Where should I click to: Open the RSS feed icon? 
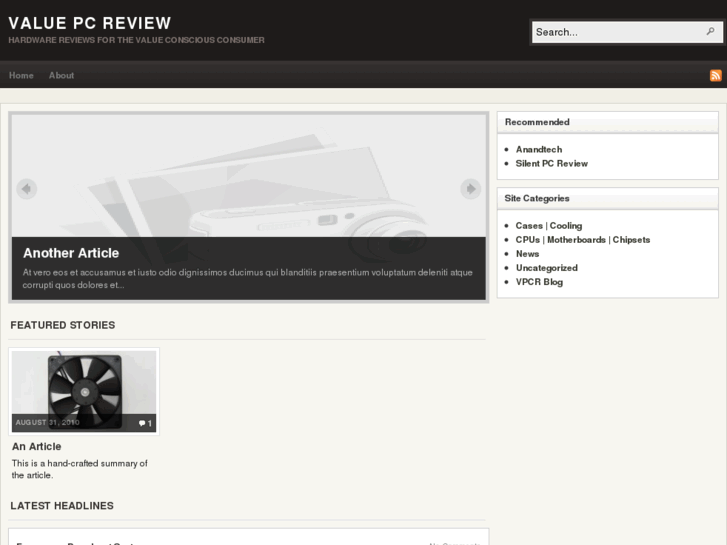715,76
